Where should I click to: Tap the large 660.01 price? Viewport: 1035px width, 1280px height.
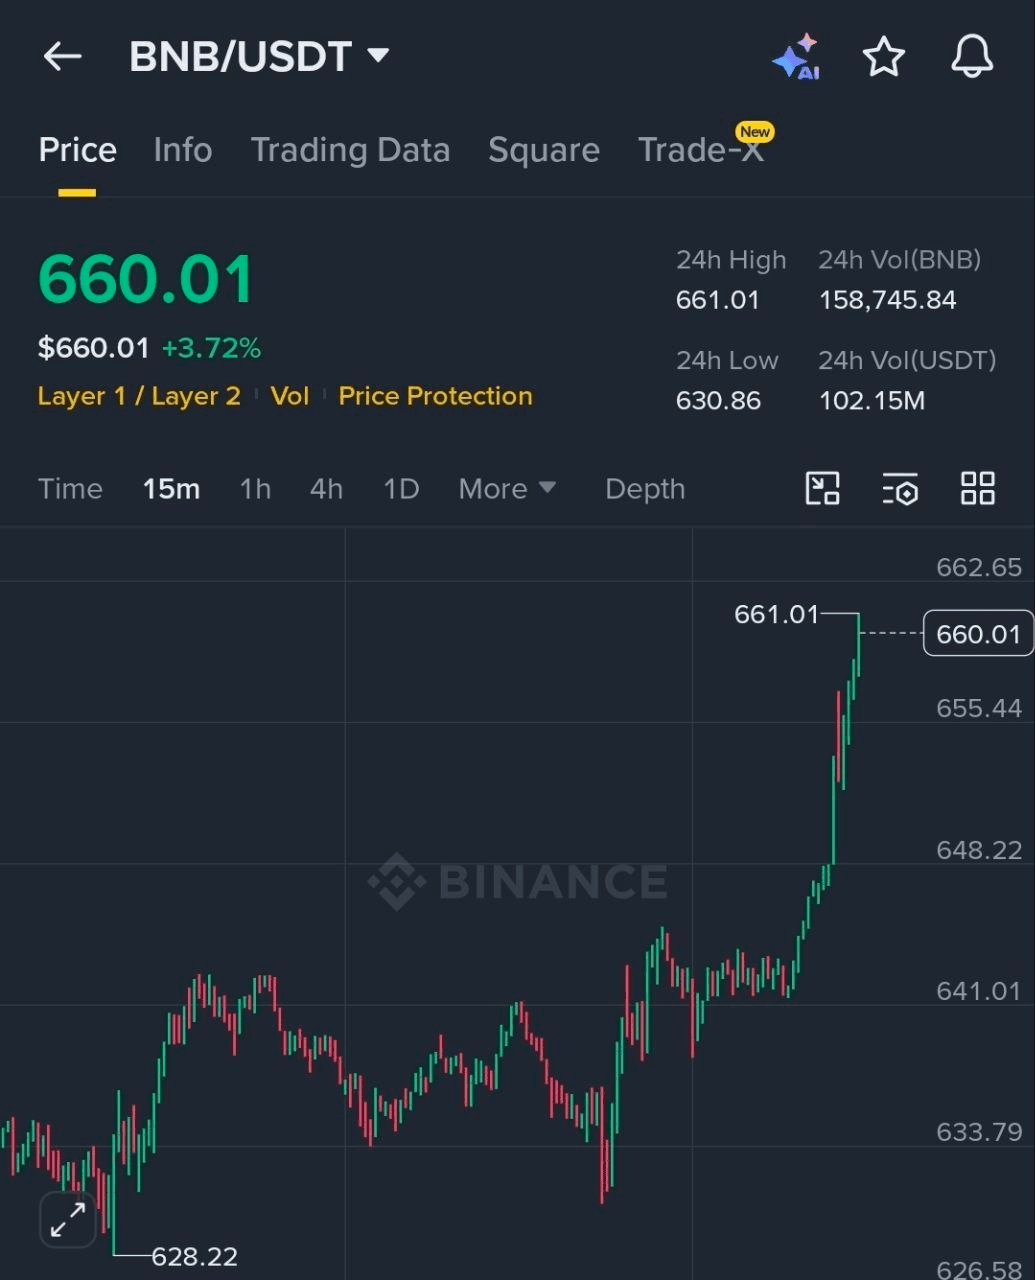tap(146, 279)
